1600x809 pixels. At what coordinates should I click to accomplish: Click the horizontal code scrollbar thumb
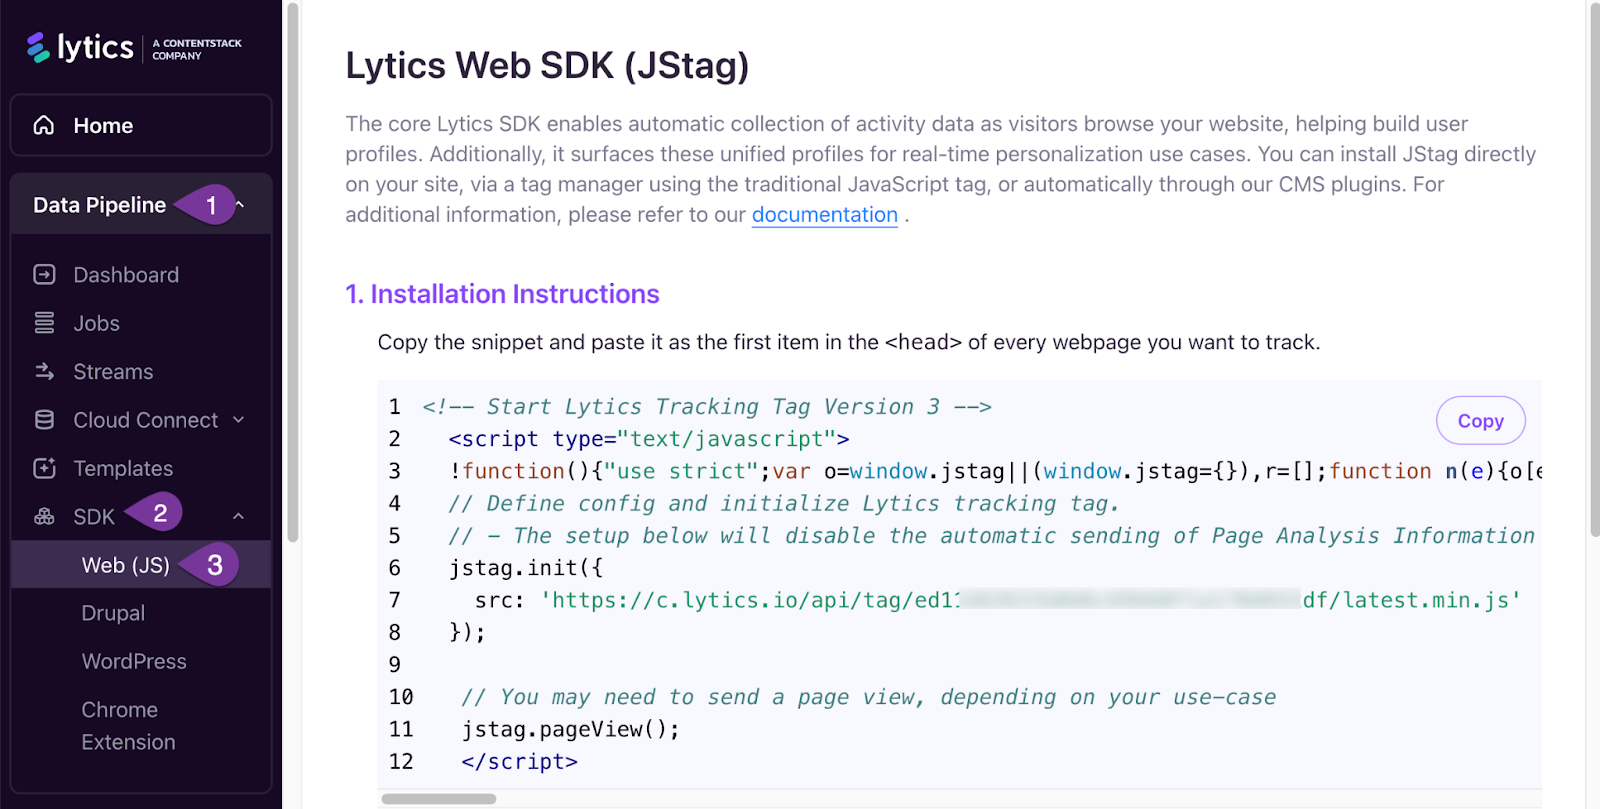[x=438, y=799]
